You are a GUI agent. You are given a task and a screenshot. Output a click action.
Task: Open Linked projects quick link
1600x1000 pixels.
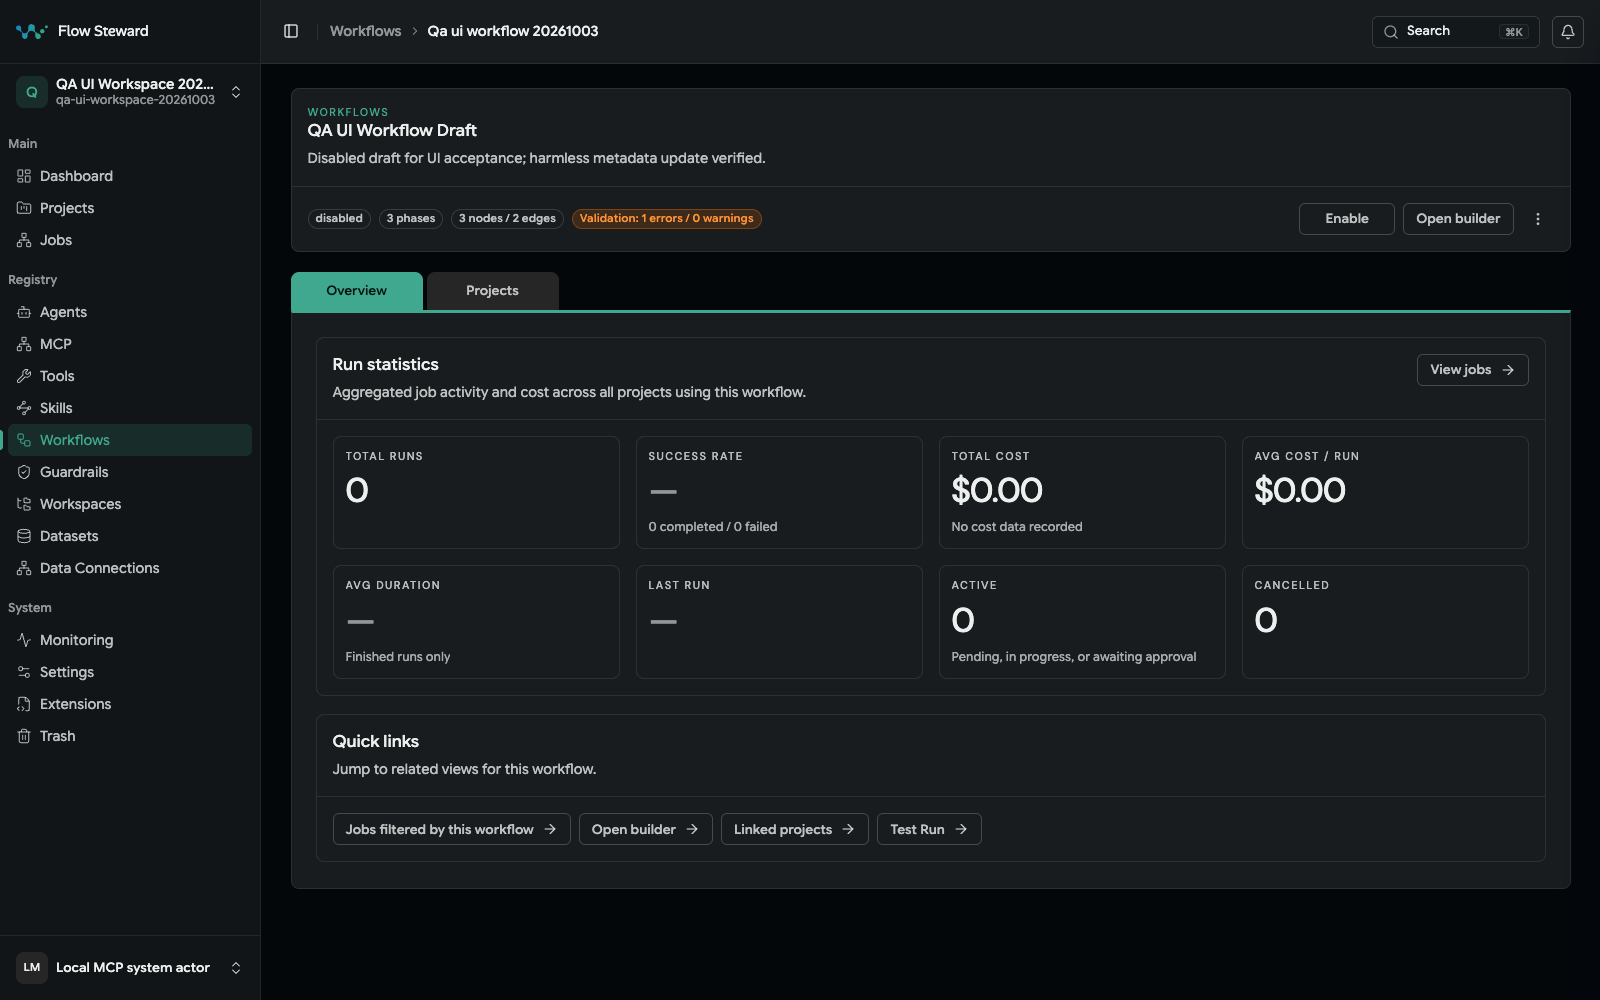[794, 829]
